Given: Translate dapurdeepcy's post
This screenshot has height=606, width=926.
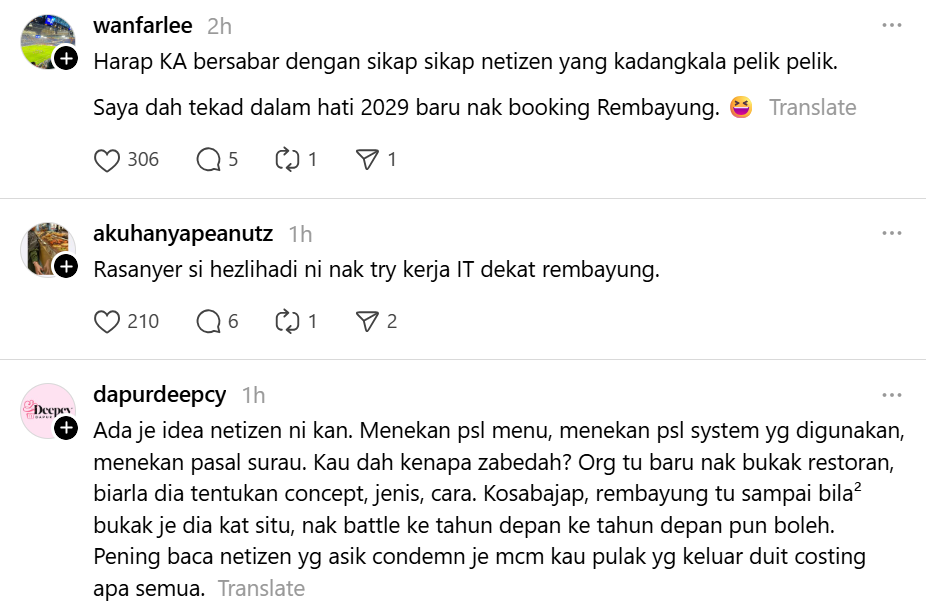Looking at the screenshot, I should pos(261,589).
